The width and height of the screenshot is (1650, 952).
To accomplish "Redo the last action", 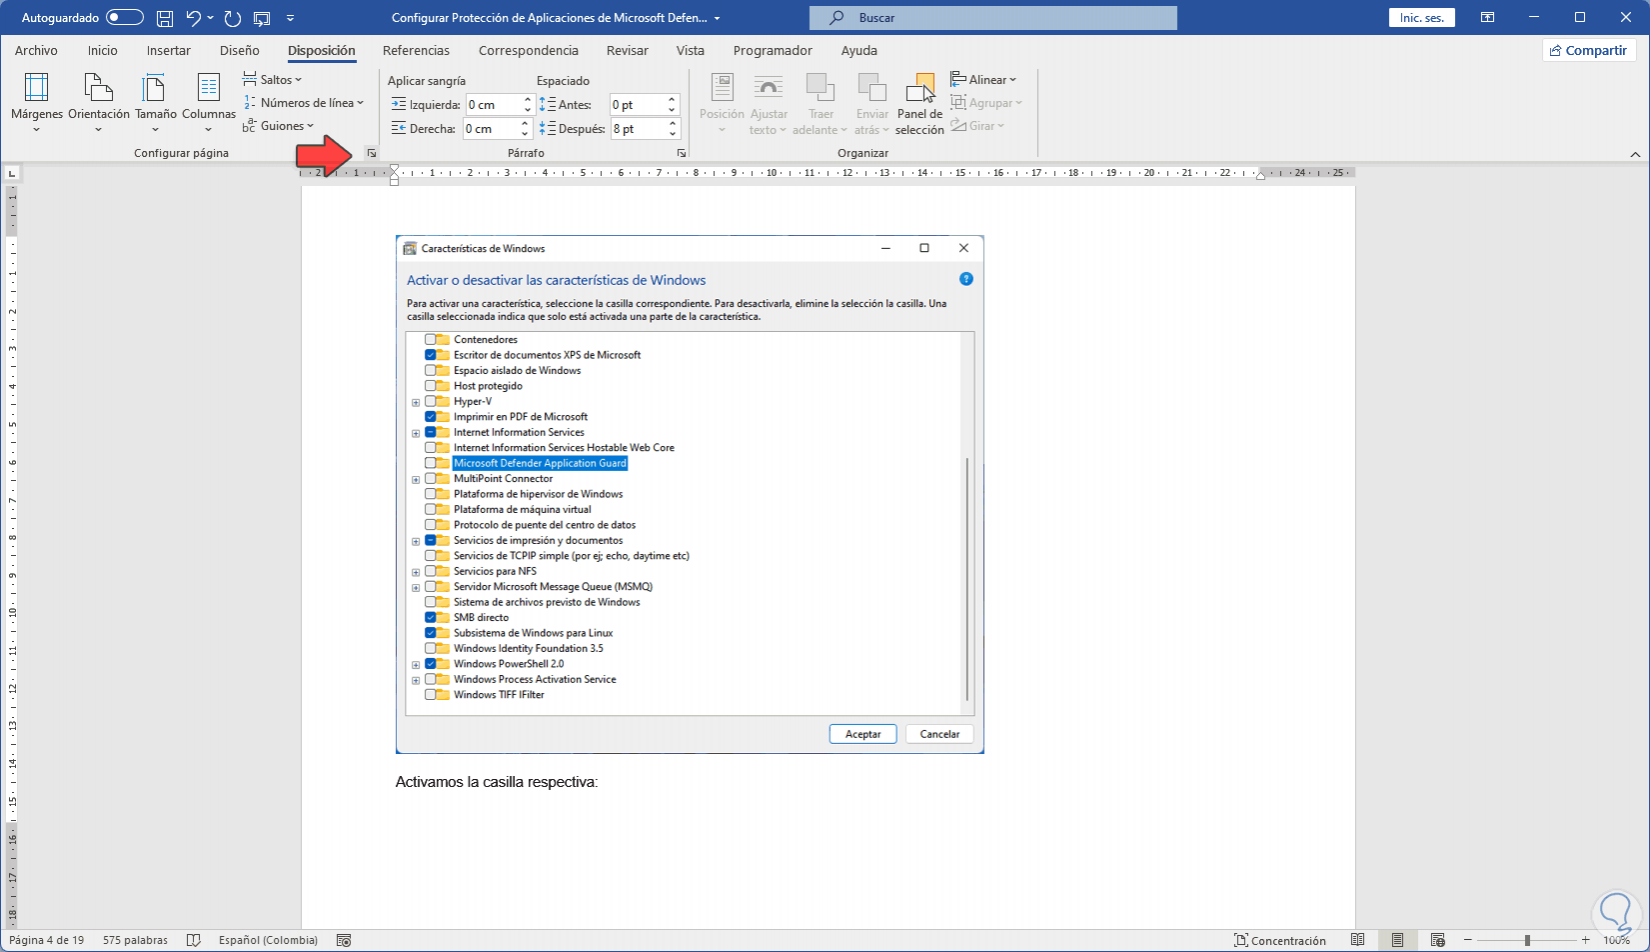I will [233, 18].
